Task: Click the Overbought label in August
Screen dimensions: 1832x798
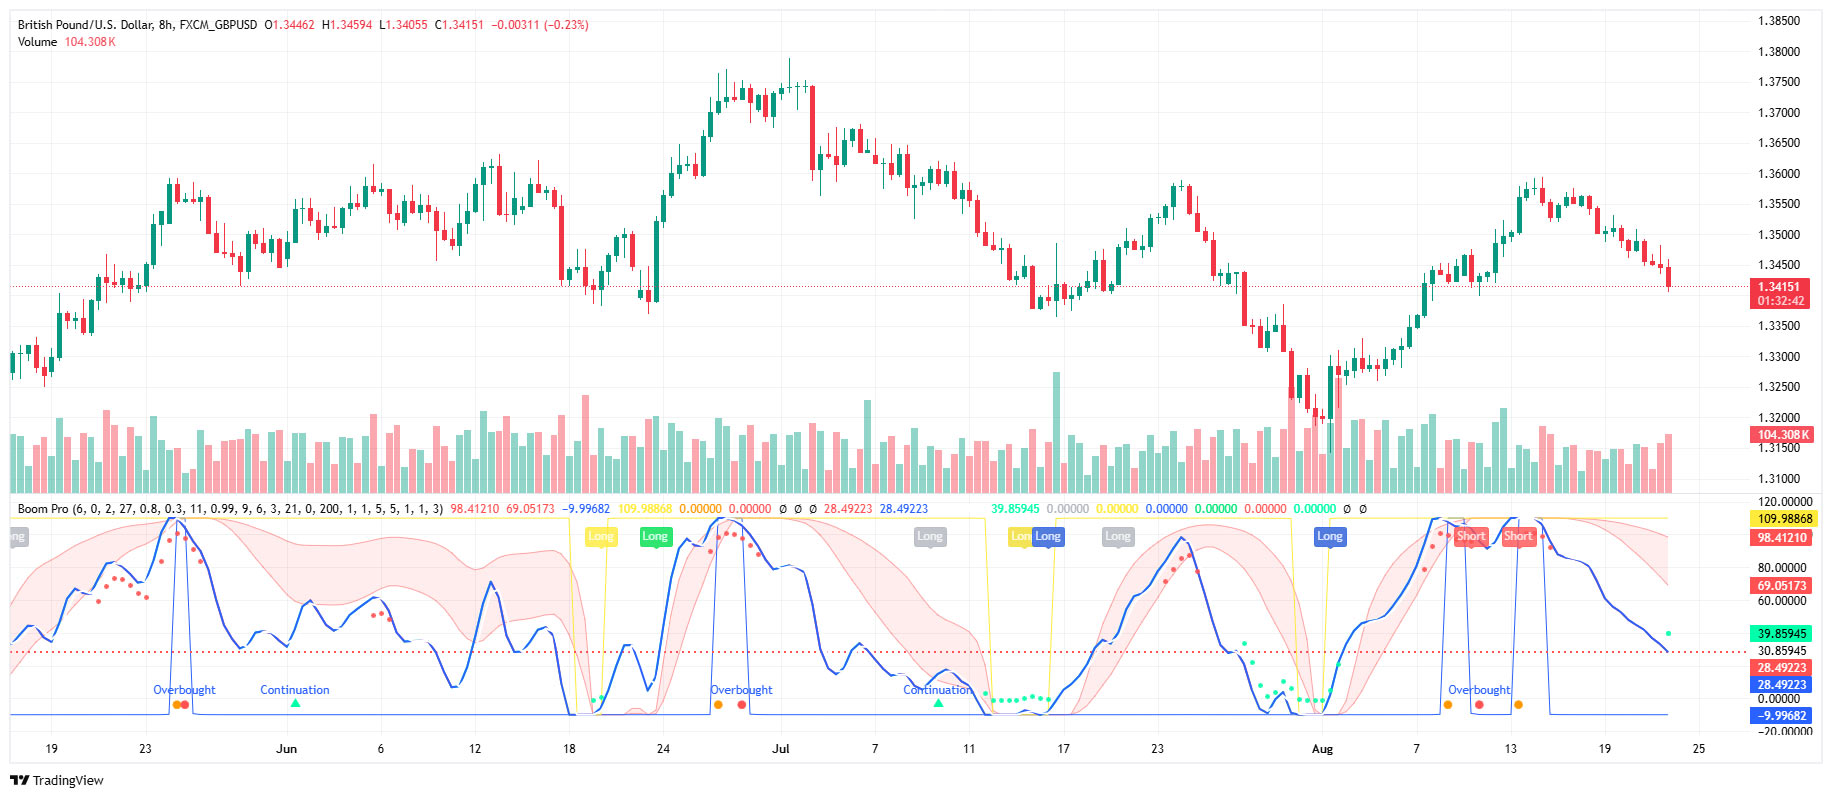Action: pos(1479,690)
